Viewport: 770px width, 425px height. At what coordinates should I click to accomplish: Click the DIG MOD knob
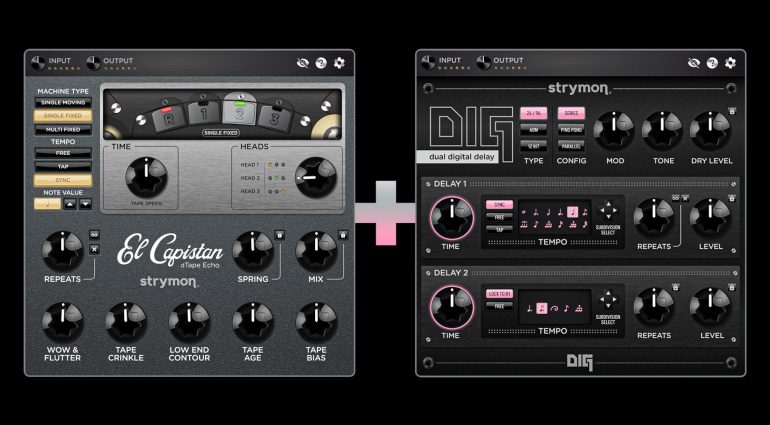pyautogui.click(x=614, y=131)
